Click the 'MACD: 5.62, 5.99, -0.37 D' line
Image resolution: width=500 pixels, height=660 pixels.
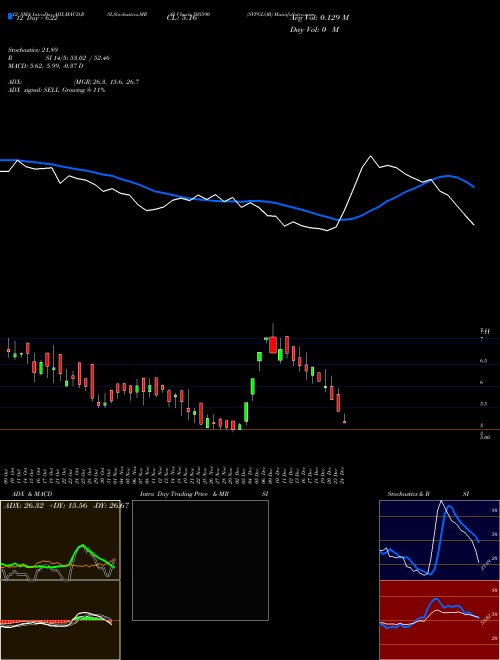tap(45, 66)
